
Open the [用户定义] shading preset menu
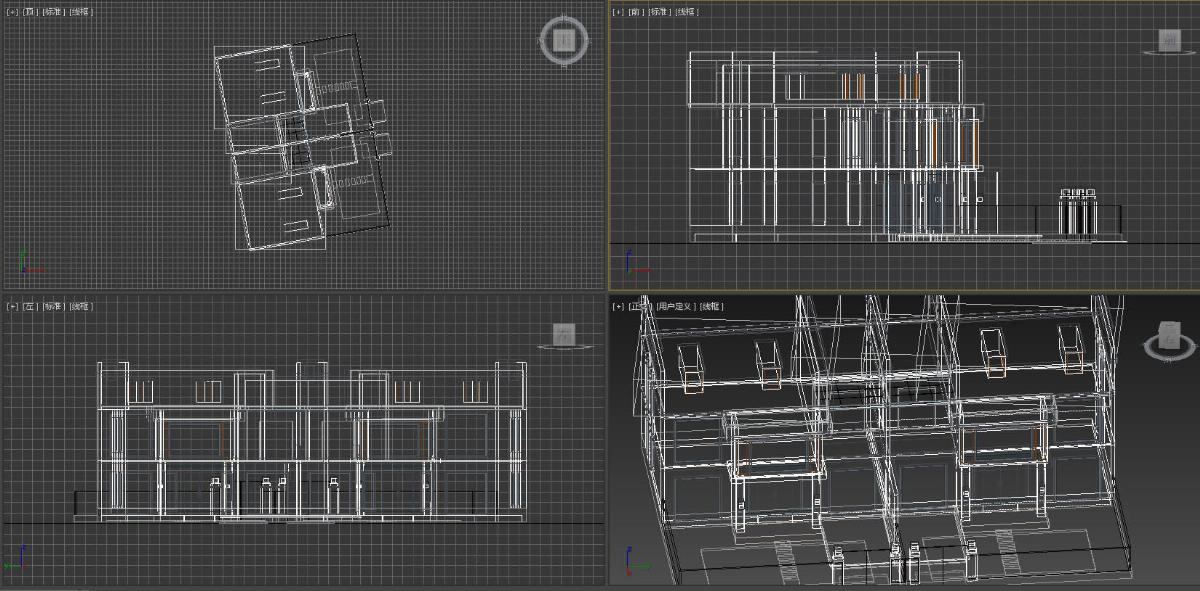(675, 306)
